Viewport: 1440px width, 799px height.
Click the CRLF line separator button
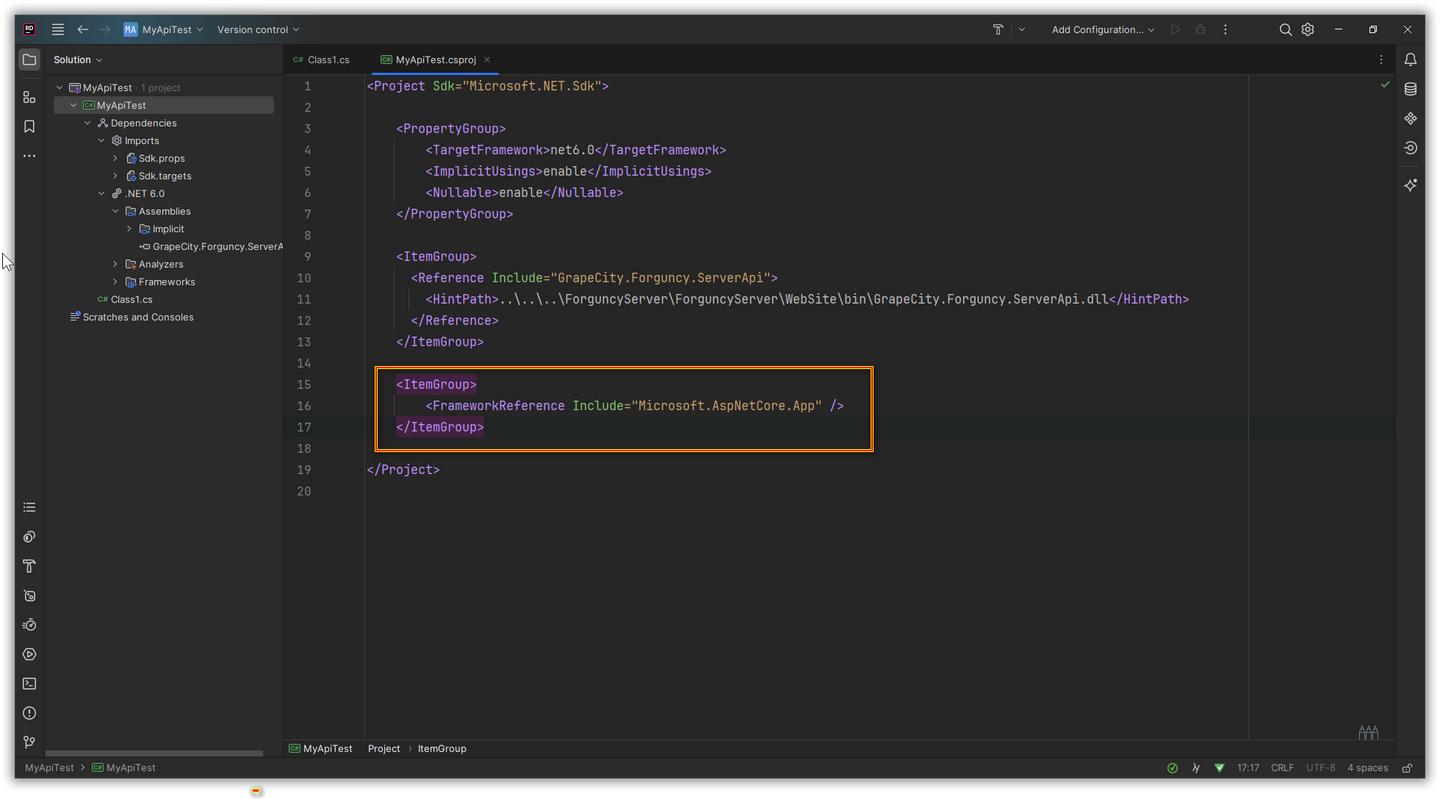[1281, 768]
